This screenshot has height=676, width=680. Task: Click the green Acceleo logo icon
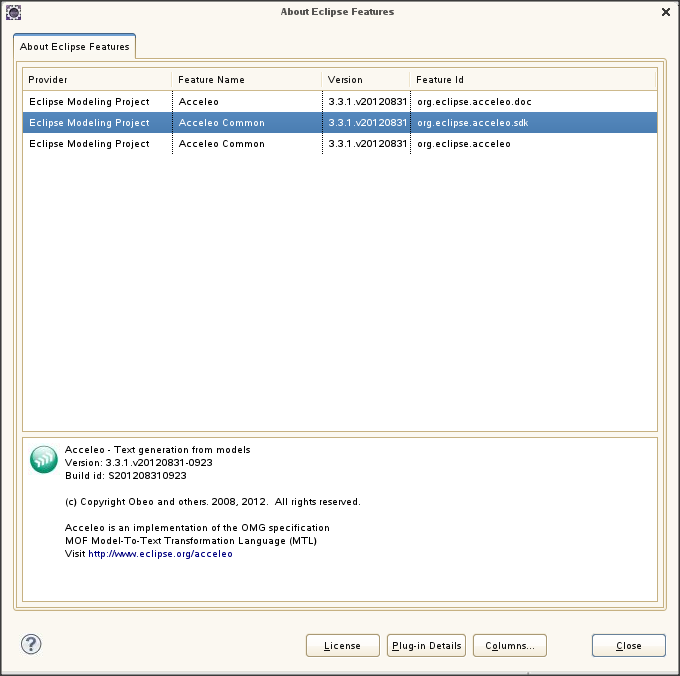tap(44, 460)
